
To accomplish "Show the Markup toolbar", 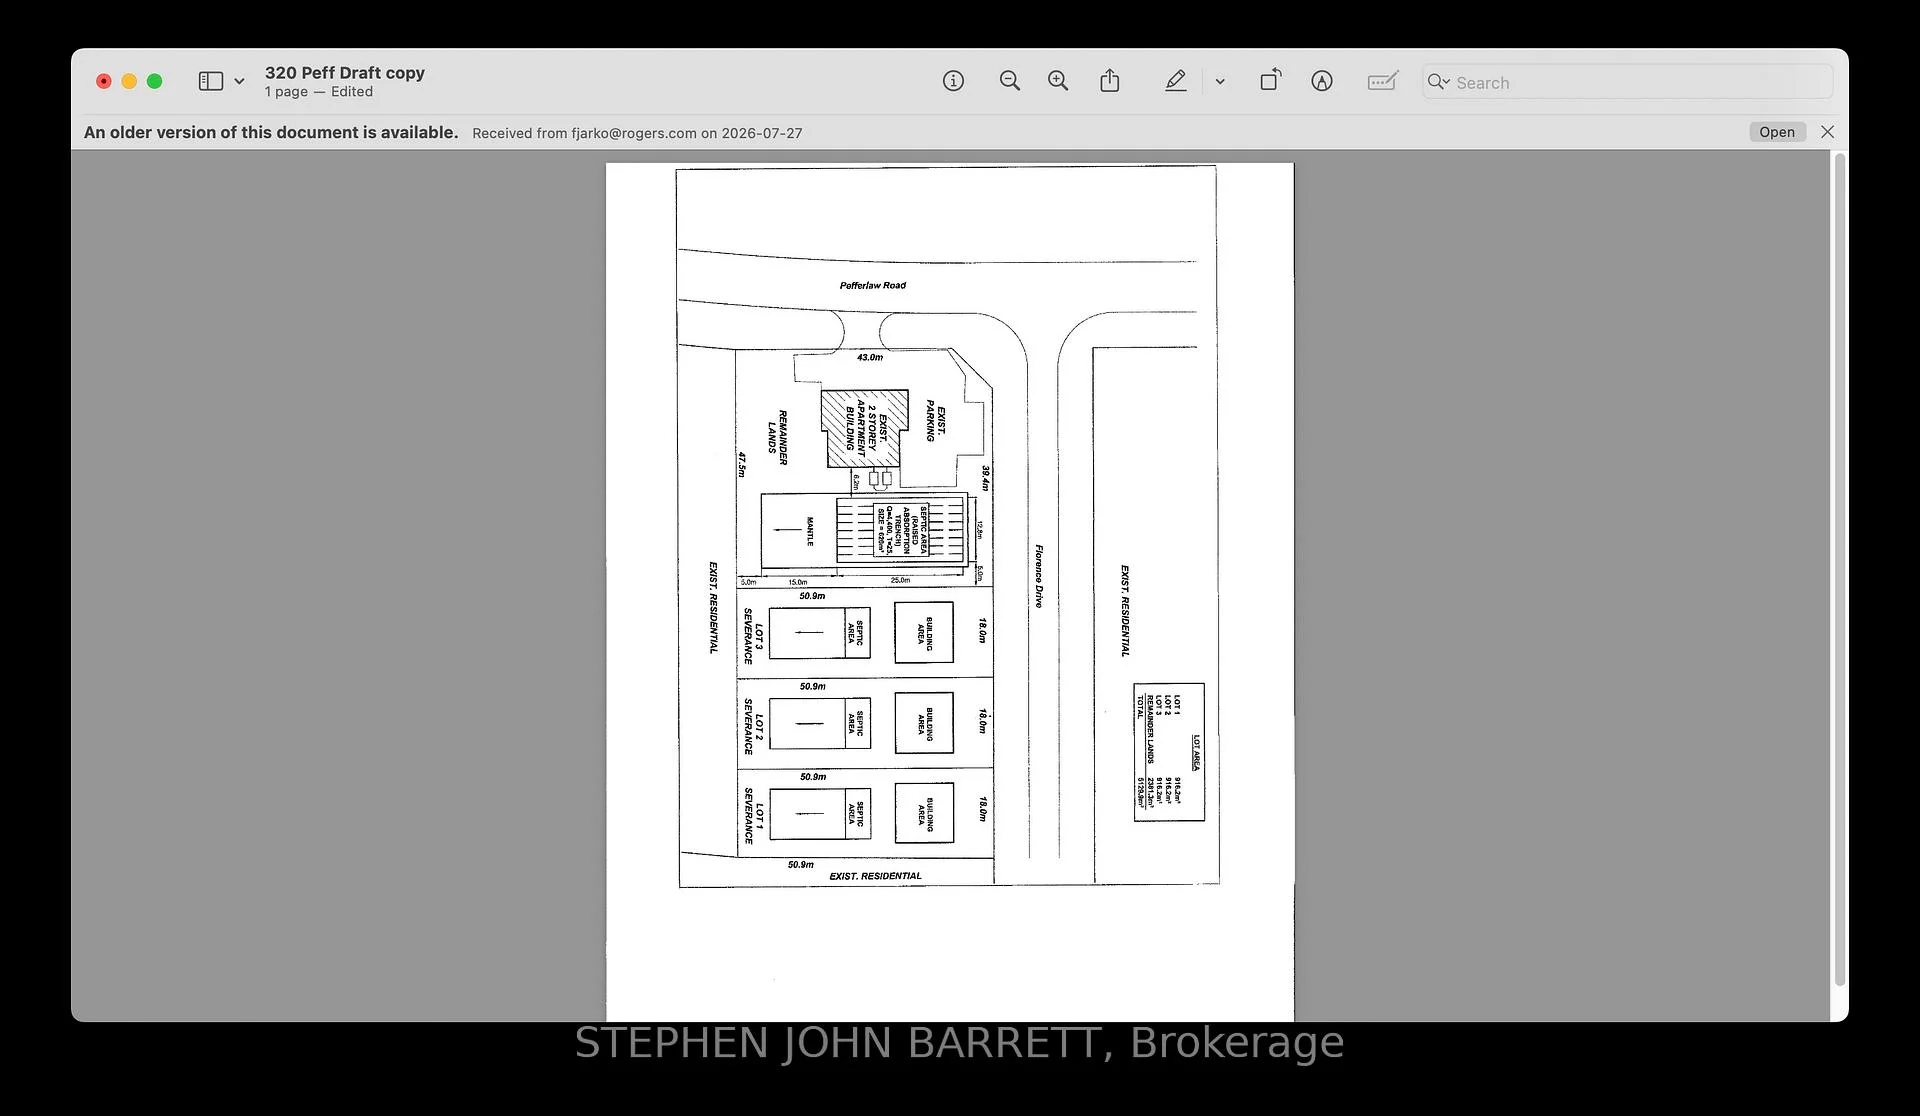I will [1322, 81].
